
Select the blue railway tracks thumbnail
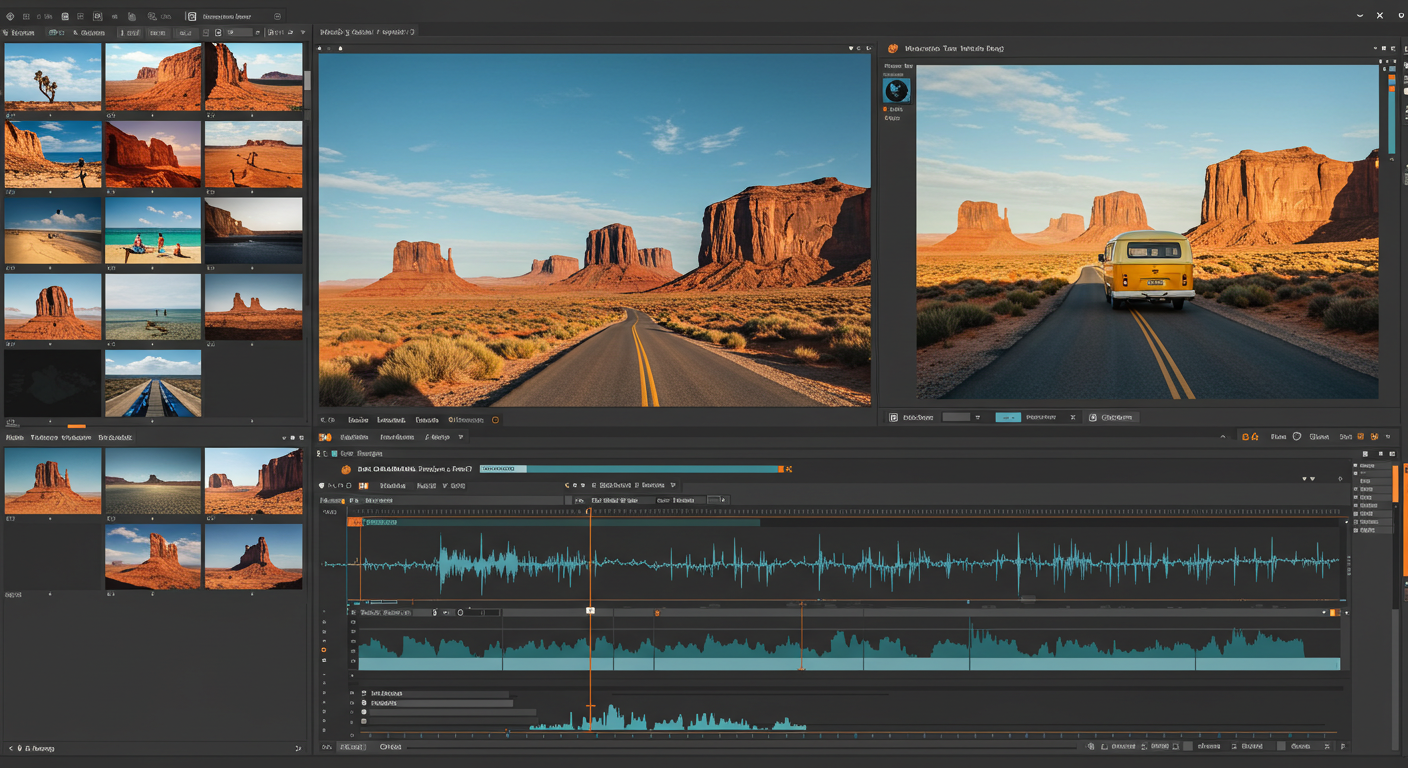coord(153,383)
